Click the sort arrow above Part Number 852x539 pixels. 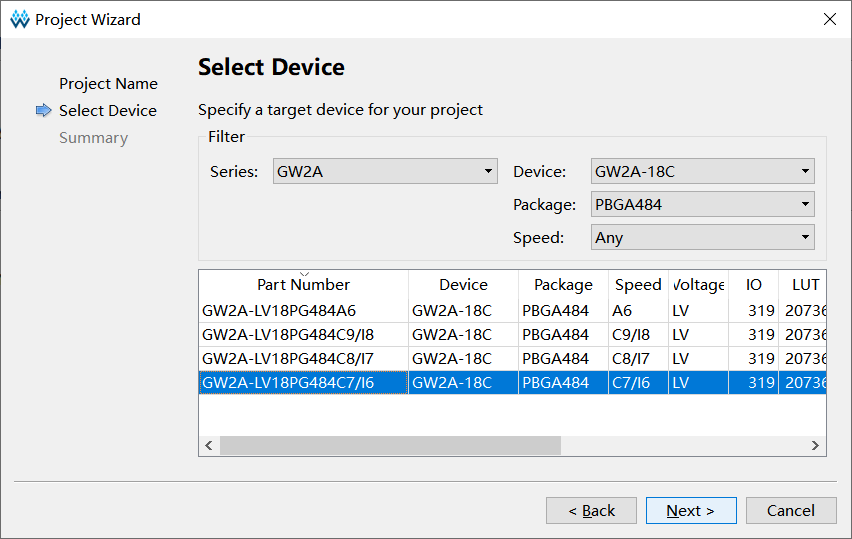tap(304, 274)
